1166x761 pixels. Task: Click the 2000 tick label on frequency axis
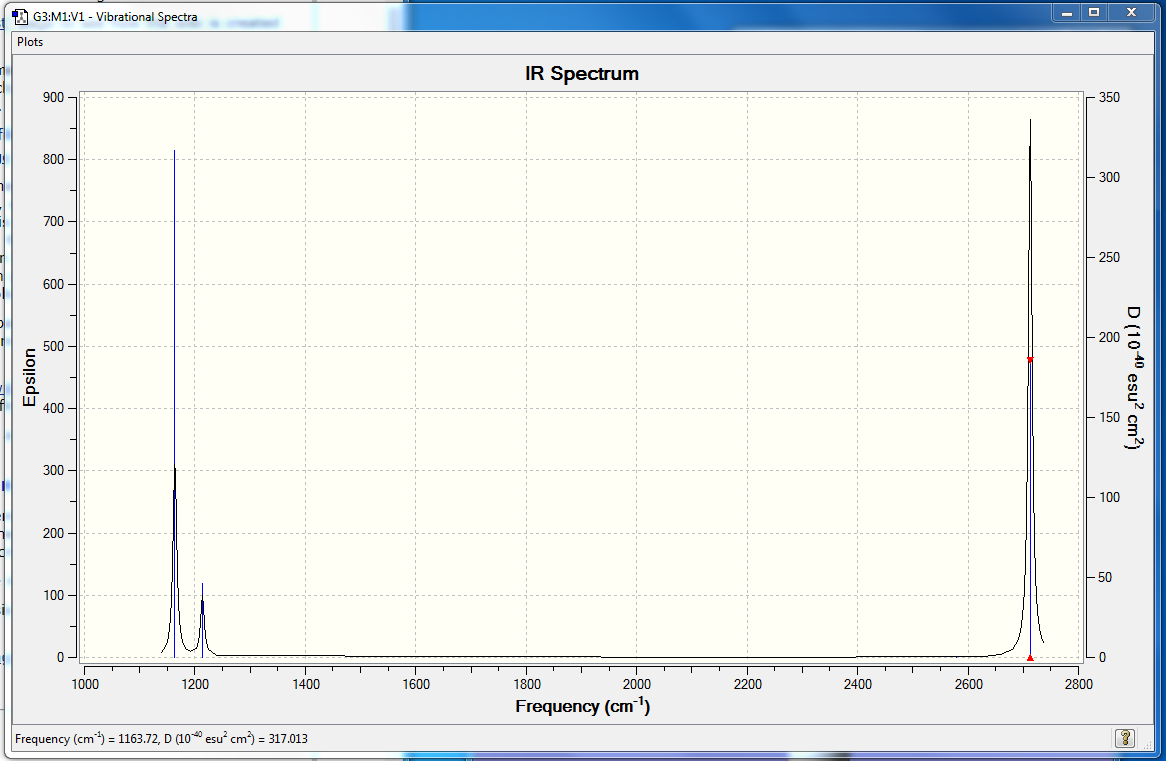(637, 684)
